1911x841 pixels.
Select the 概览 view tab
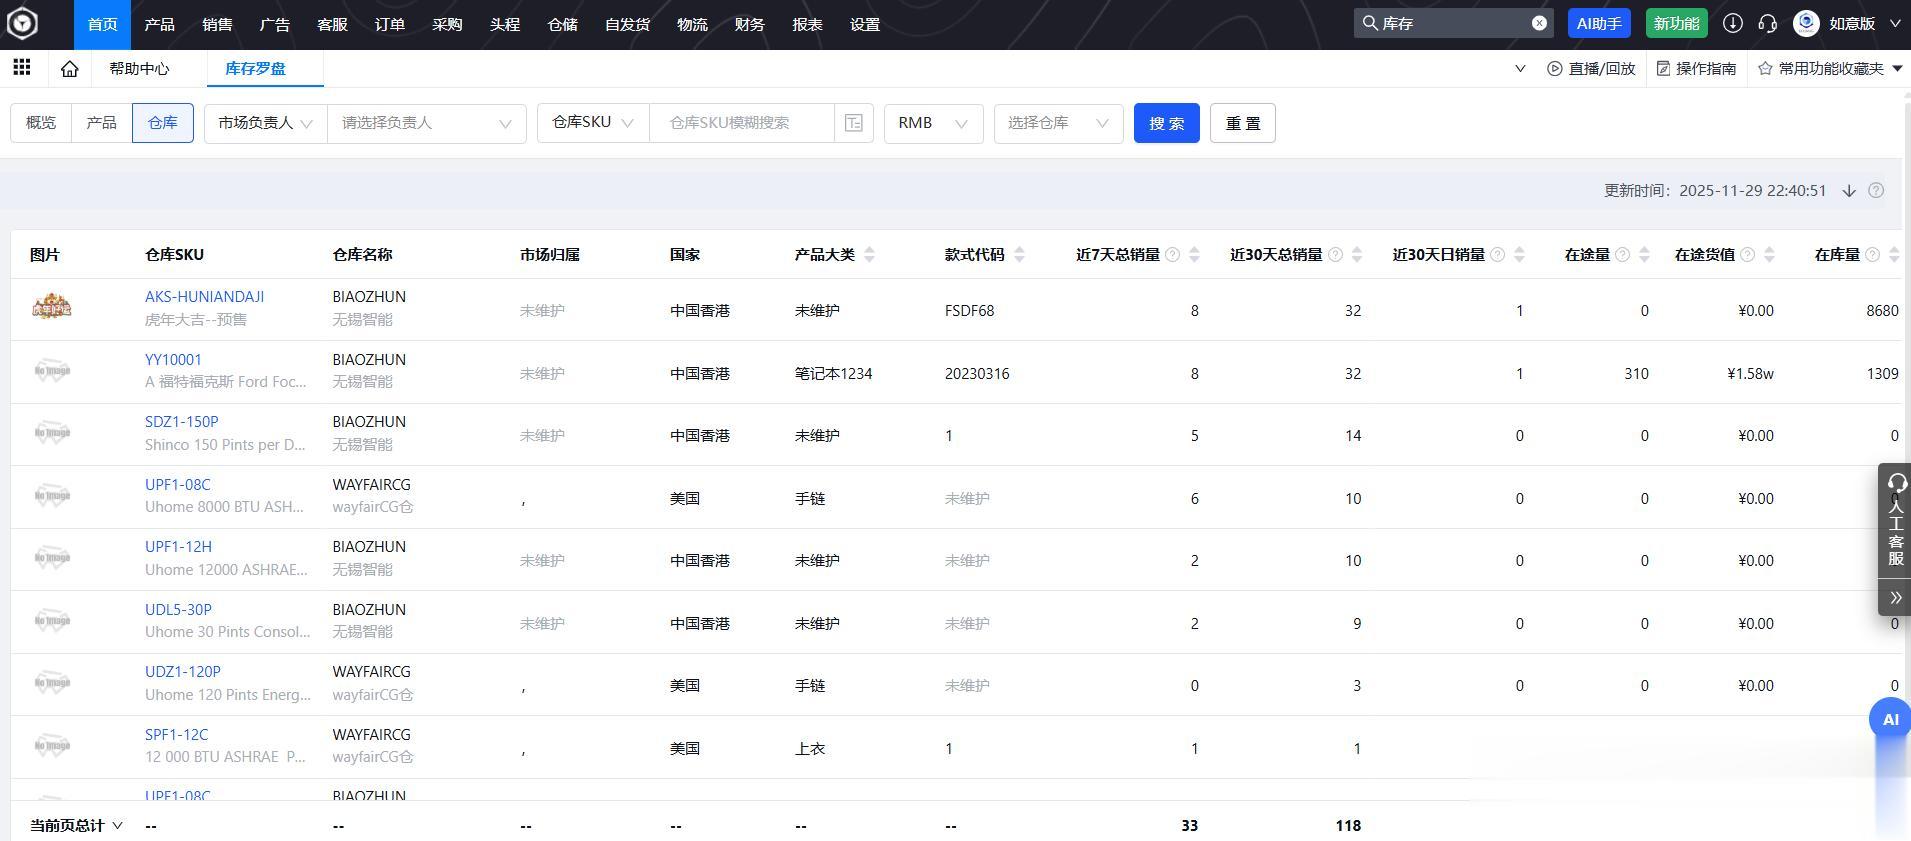[x=41, y=123]
